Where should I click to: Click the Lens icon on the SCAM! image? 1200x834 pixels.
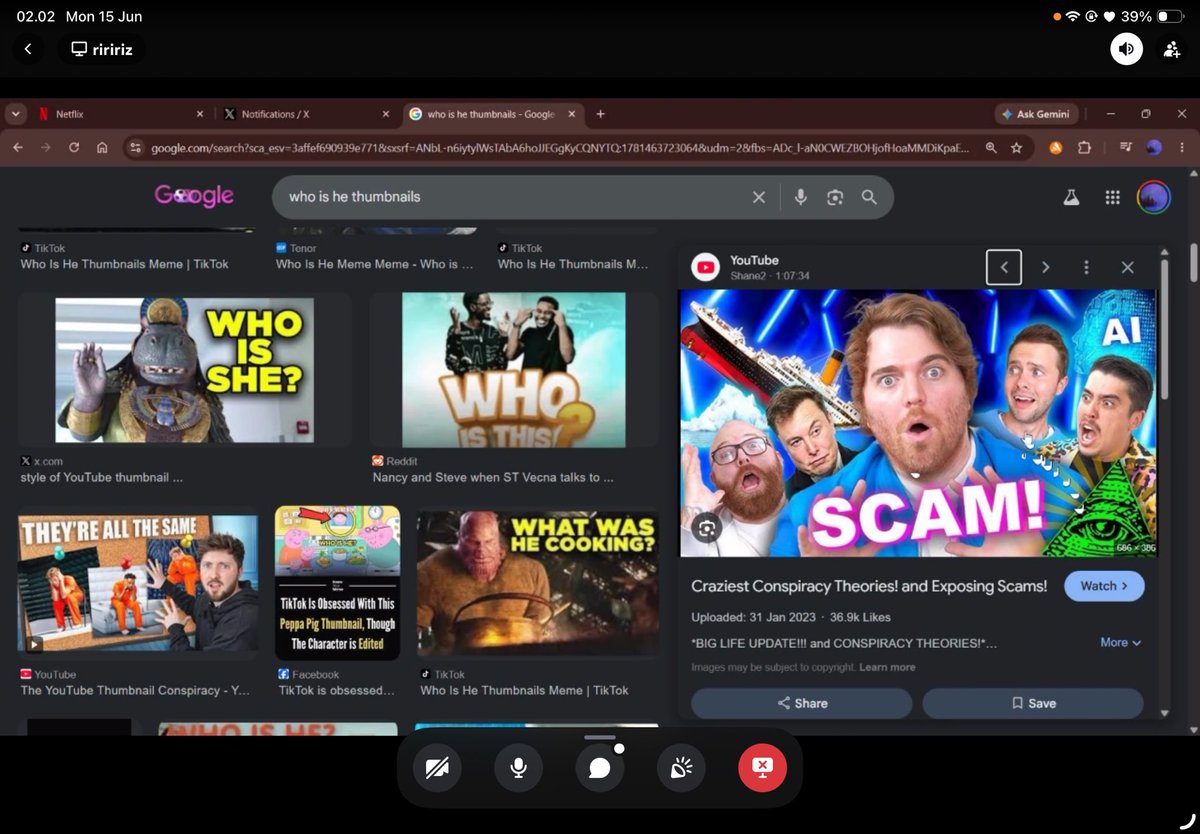pyautogui.click(x=707, y=527)
